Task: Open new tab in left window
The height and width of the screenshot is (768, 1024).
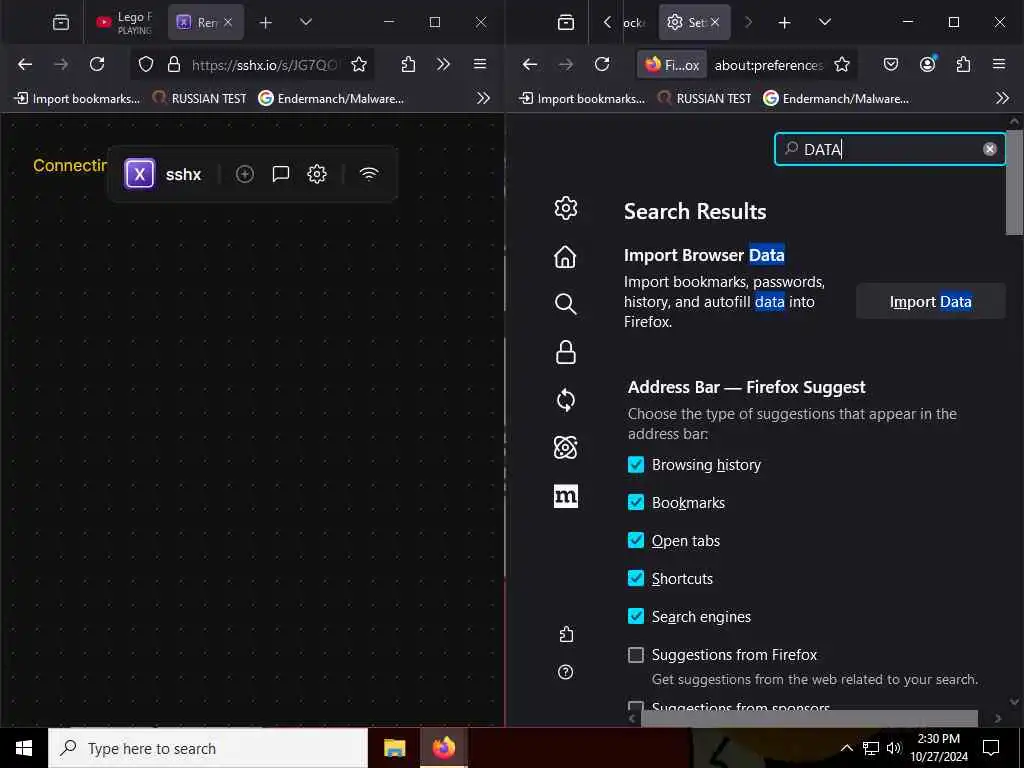Action: pyautogui.click(x=265, y=23)
